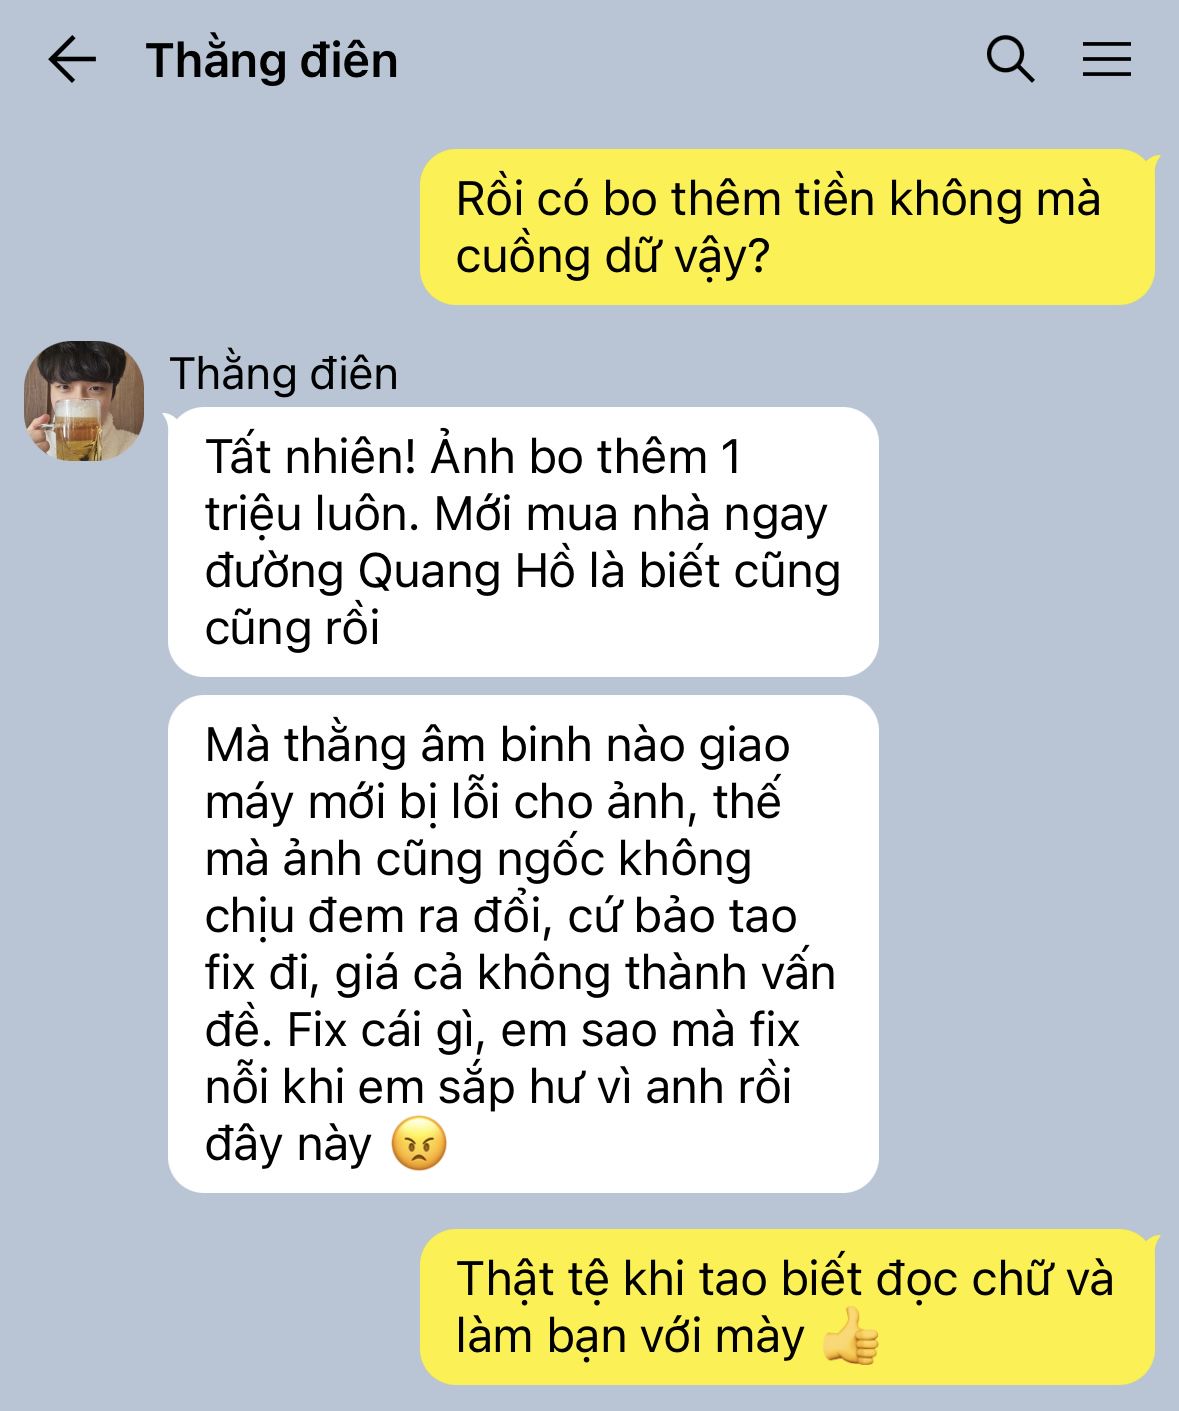Image resolution: width=1179 pixels, height=1411 pixels.
Task: Select the yellow message starting with "Rồi có bo"
Action: point(787,227)
